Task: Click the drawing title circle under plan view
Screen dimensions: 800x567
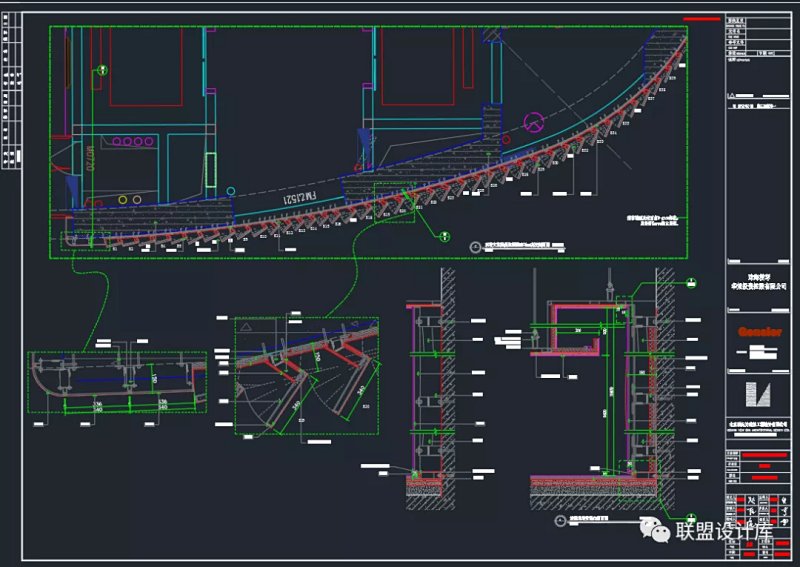Action: (x=474, y=243)
